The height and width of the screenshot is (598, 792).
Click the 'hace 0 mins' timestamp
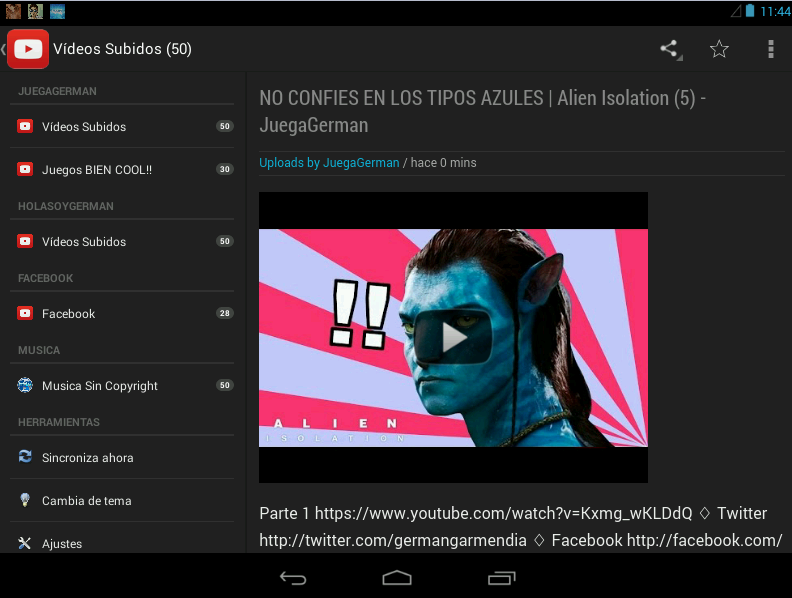click(x=443, y=163)
